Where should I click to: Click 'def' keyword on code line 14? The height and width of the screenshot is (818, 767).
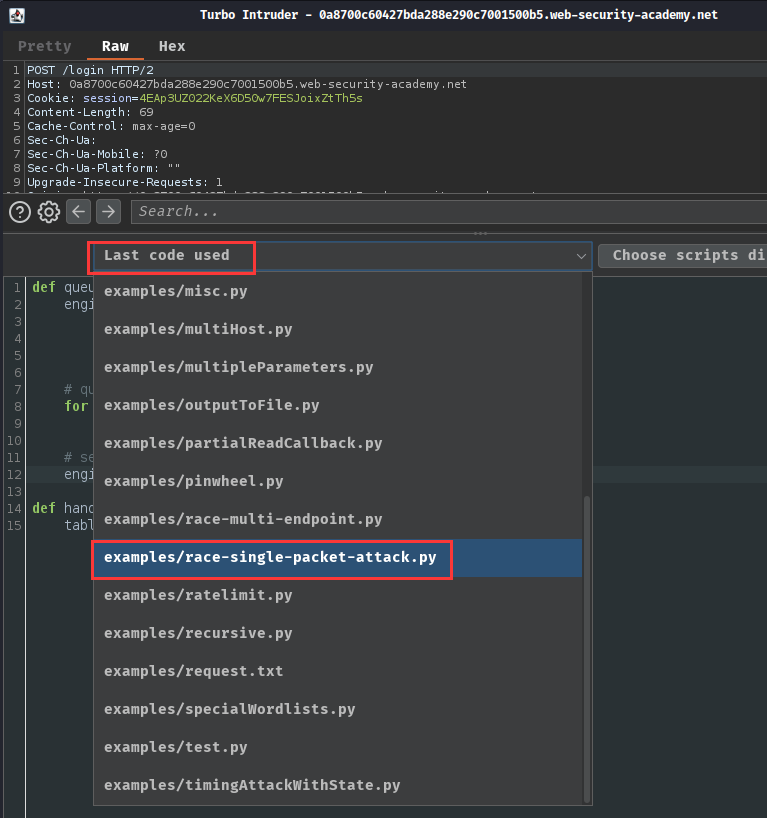click(44, 508)
